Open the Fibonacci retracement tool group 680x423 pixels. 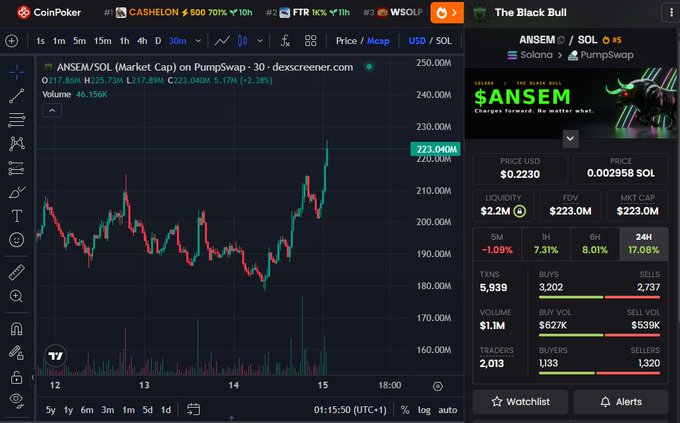(x=16, y=120)
